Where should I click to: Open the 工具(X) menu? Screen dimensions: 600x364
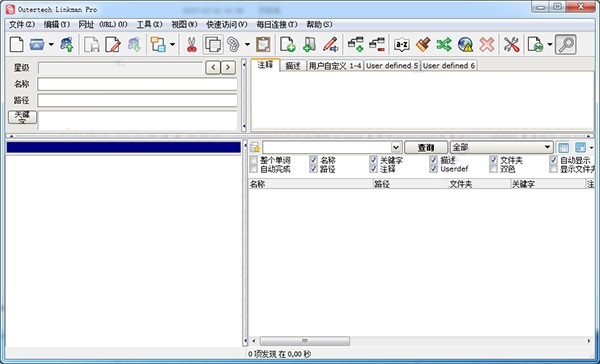[x=150, y=24]
